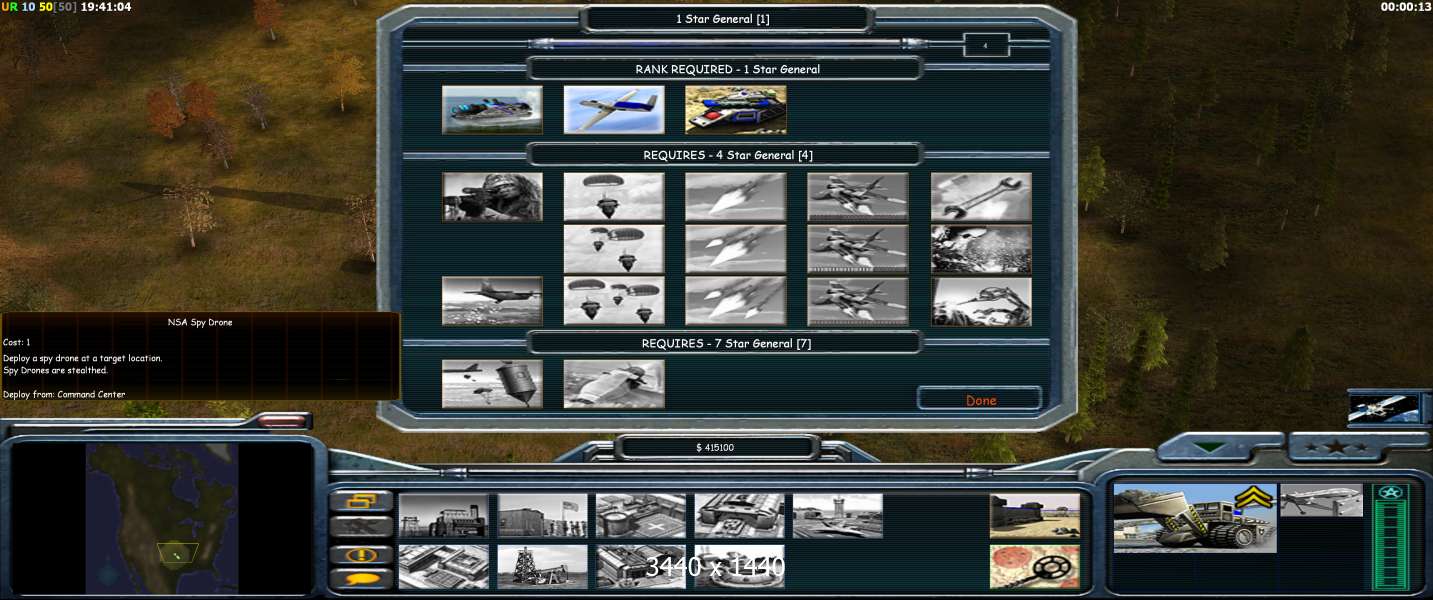Select the second 7 Star General power icon

click(x=614, y=384)
